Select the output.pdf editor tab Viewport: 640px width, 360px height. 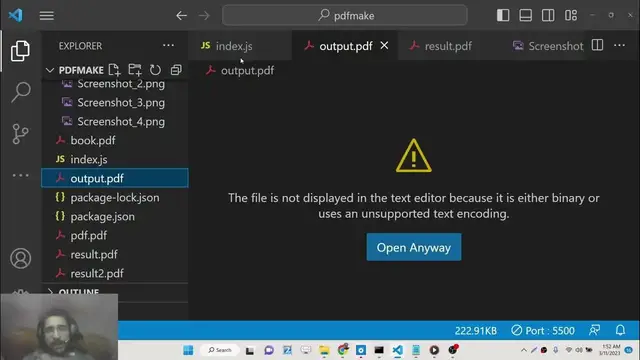pyautogui.click(x=345, y=46)
